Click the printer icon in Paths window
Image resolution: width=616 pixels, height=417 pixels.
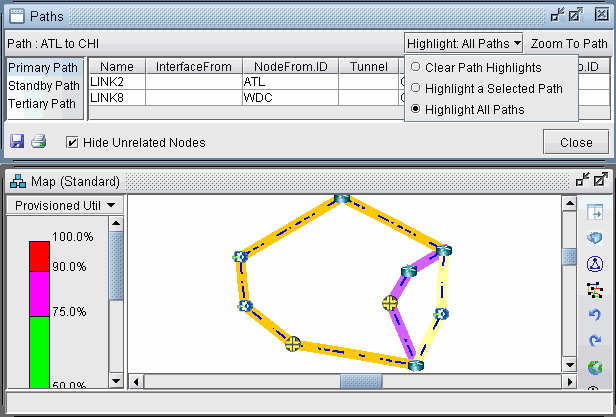point(39,142)
